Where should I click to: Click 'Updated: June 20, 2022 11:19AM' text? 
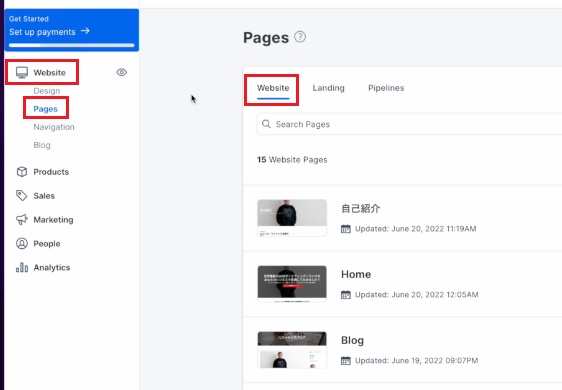point(415,229)
